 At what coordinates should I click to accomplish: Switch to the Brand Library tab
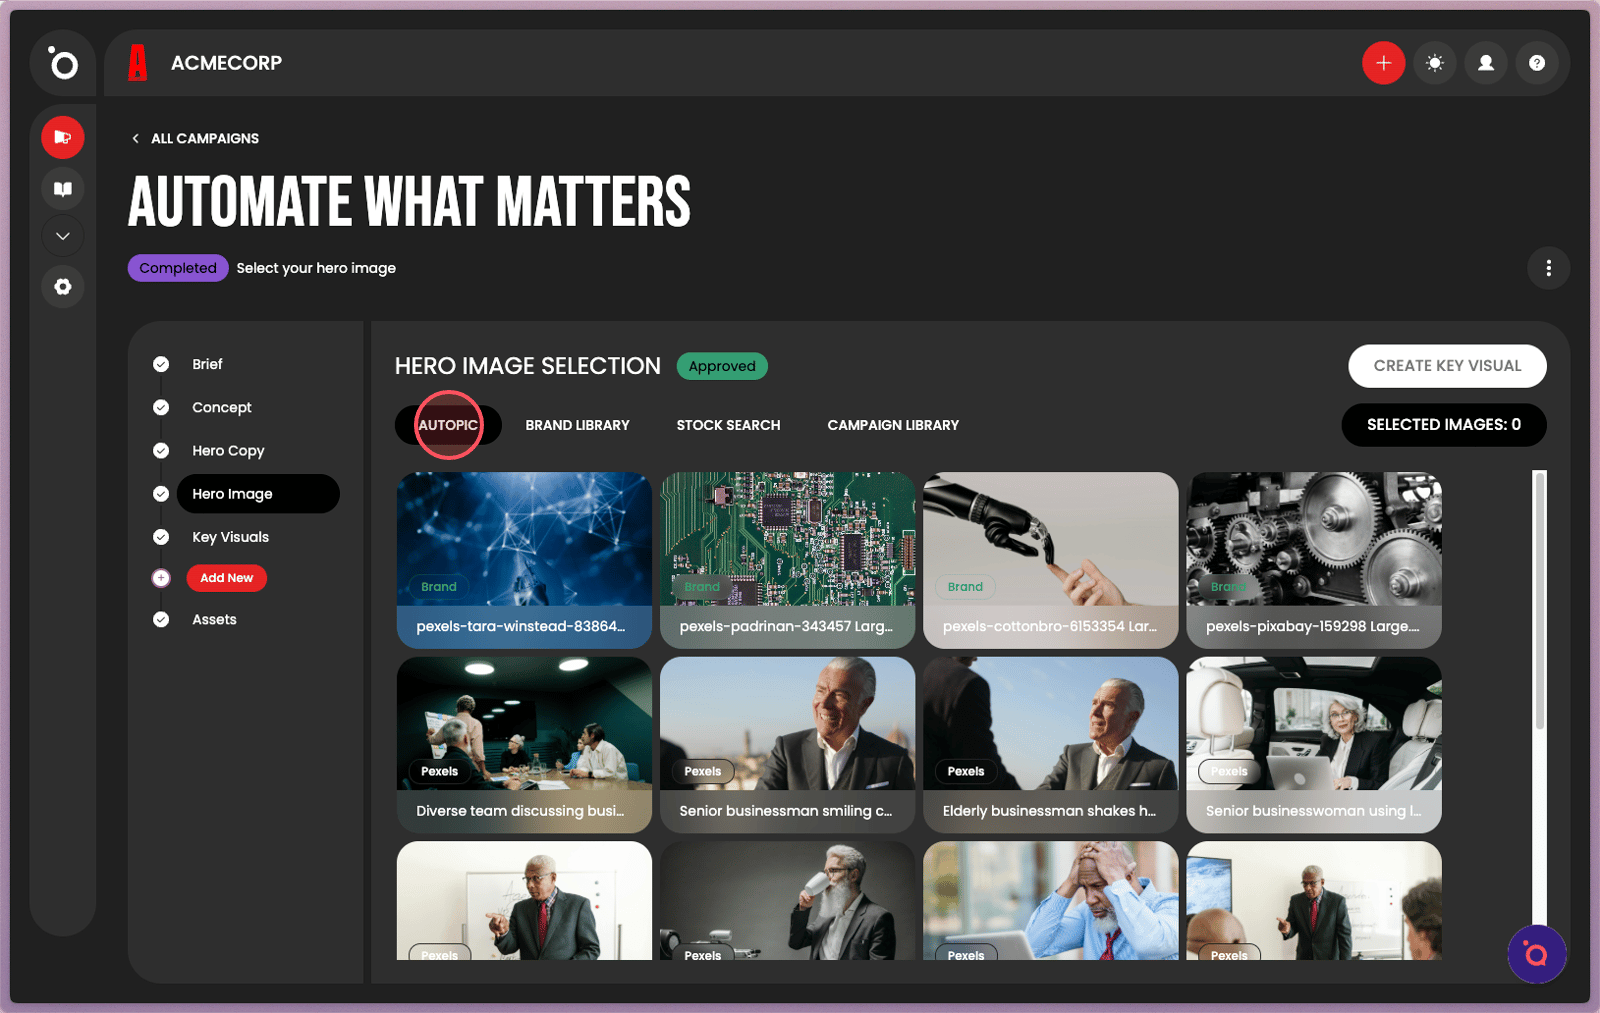577,425
